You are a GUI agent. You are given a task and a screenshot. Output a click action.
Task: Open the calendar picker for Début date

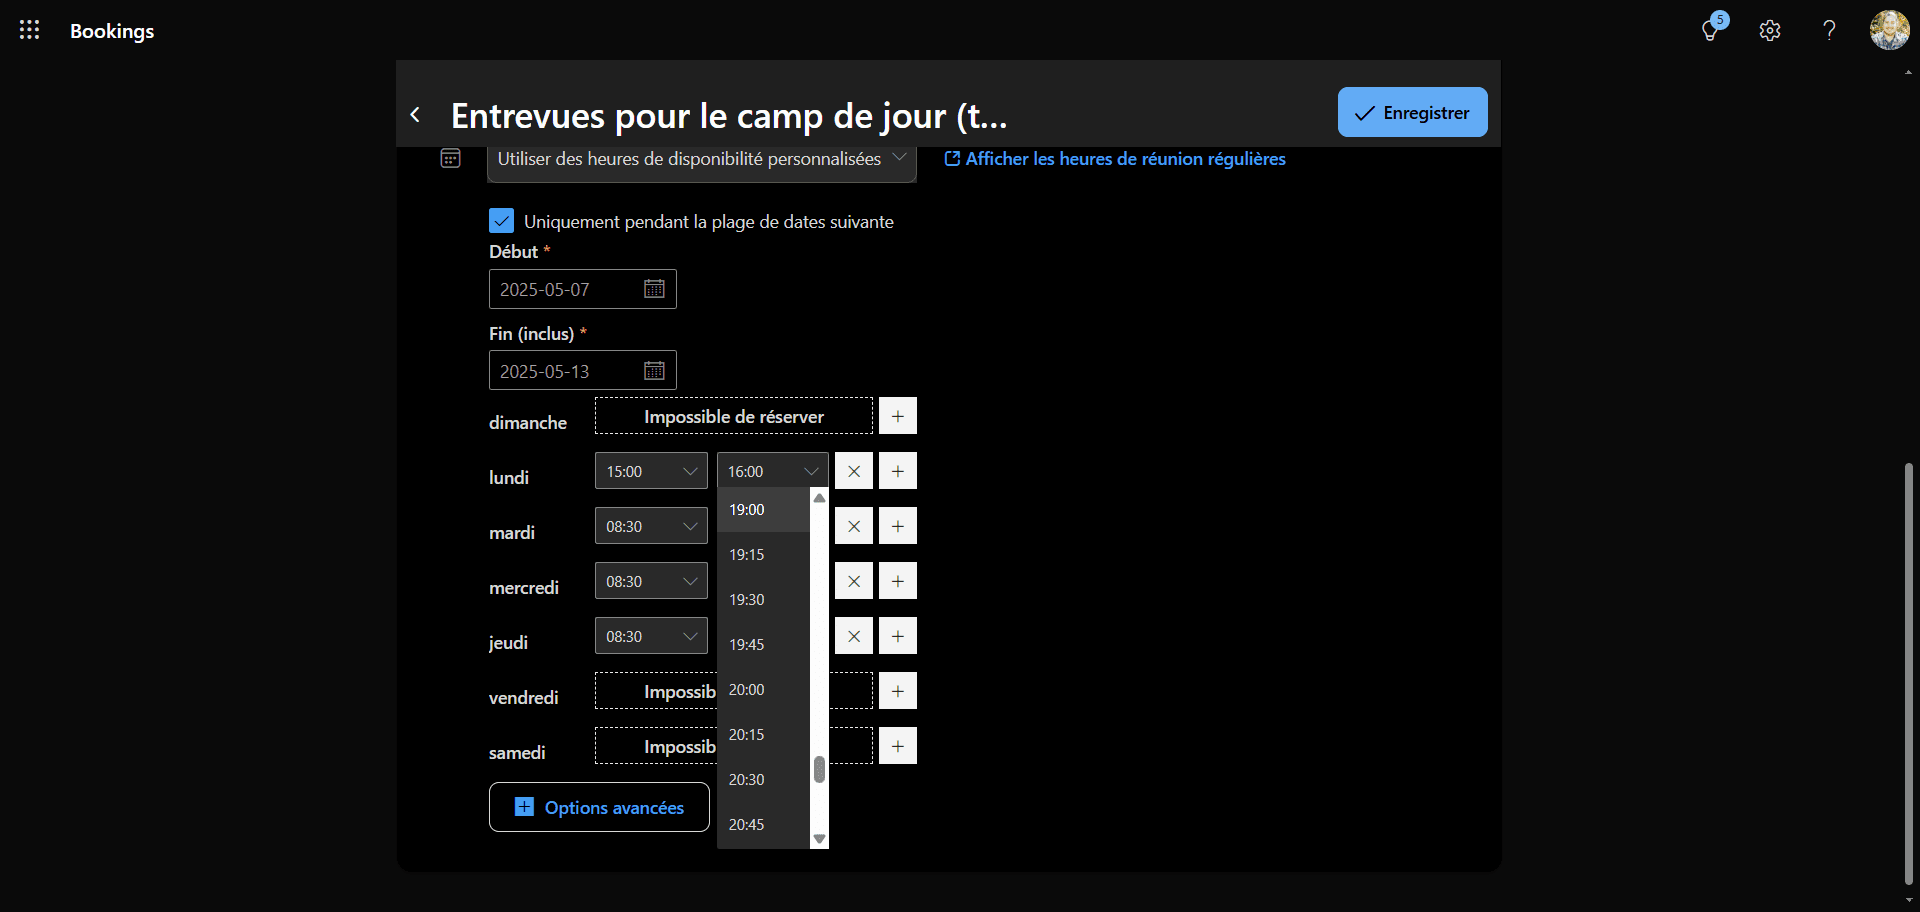[654, 289]
